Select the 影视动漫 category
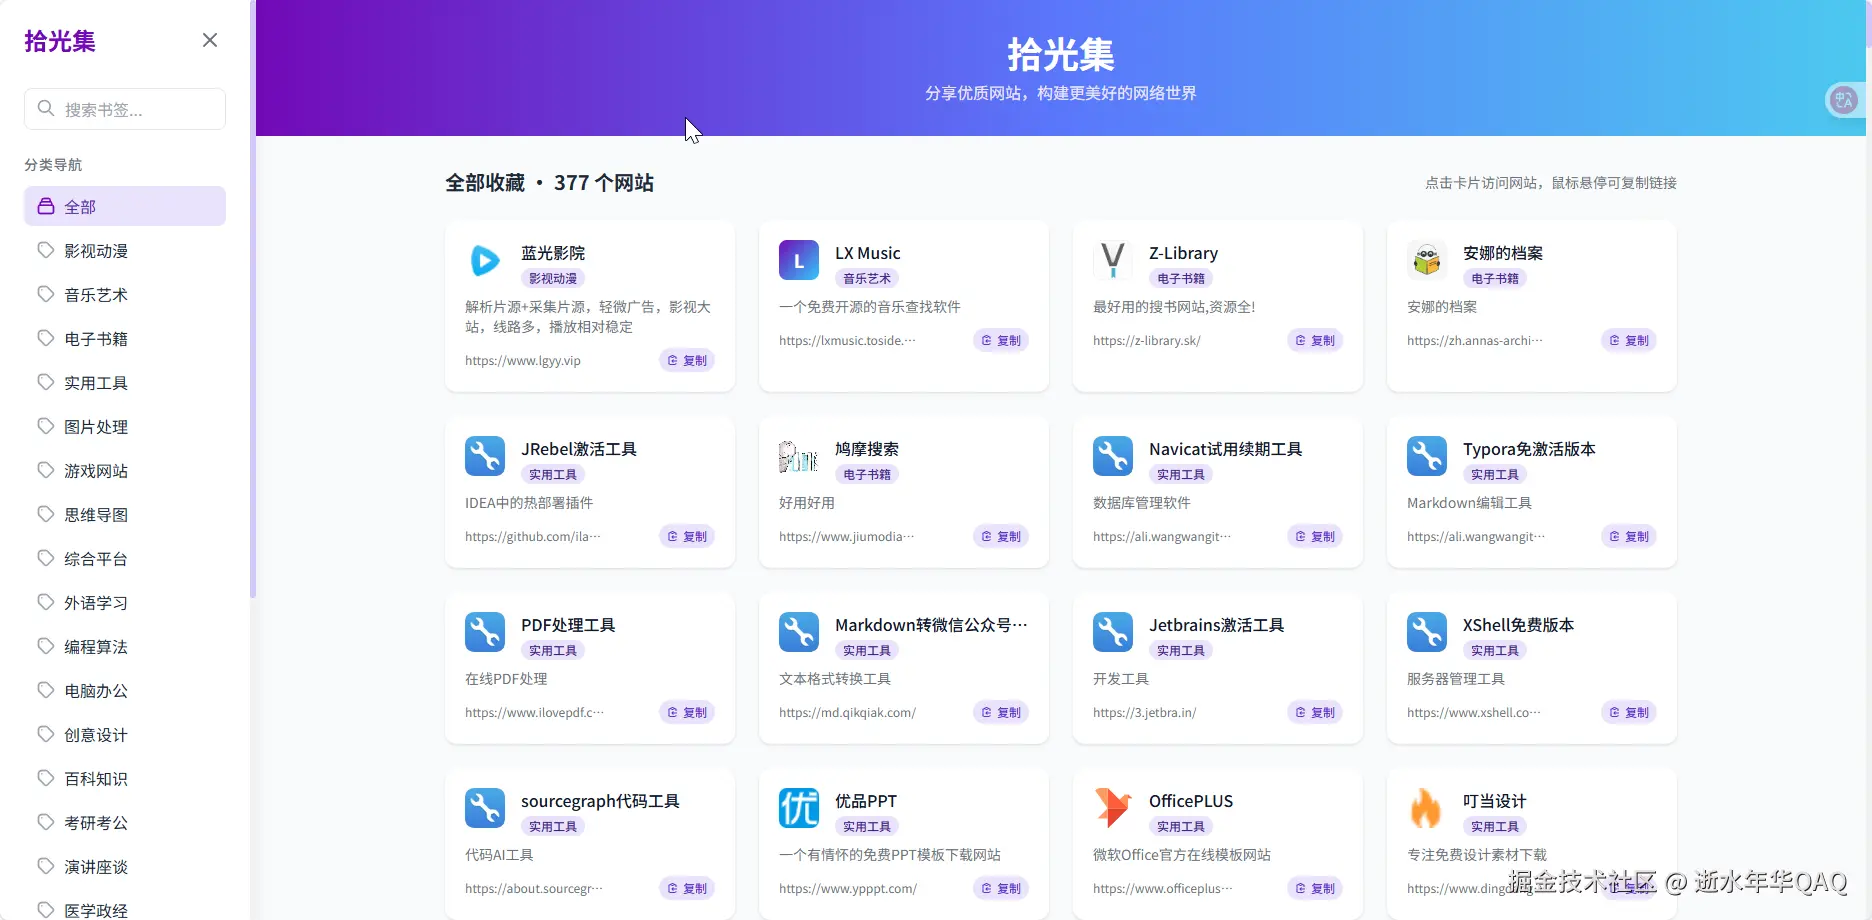Image resolution: width=1872 pixels, height=920 pixels. coord(95,250)
